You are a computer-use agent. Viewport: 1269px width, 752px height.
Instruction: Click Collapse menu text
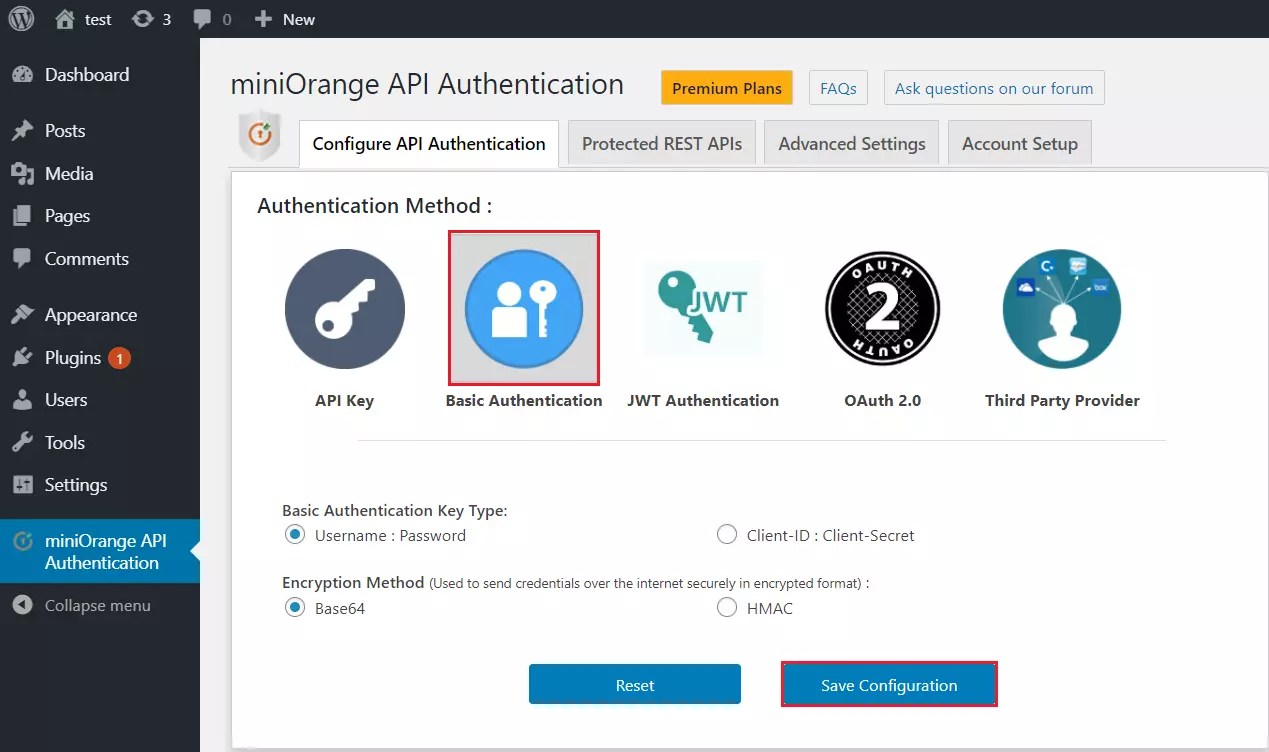tap(98, 606)
